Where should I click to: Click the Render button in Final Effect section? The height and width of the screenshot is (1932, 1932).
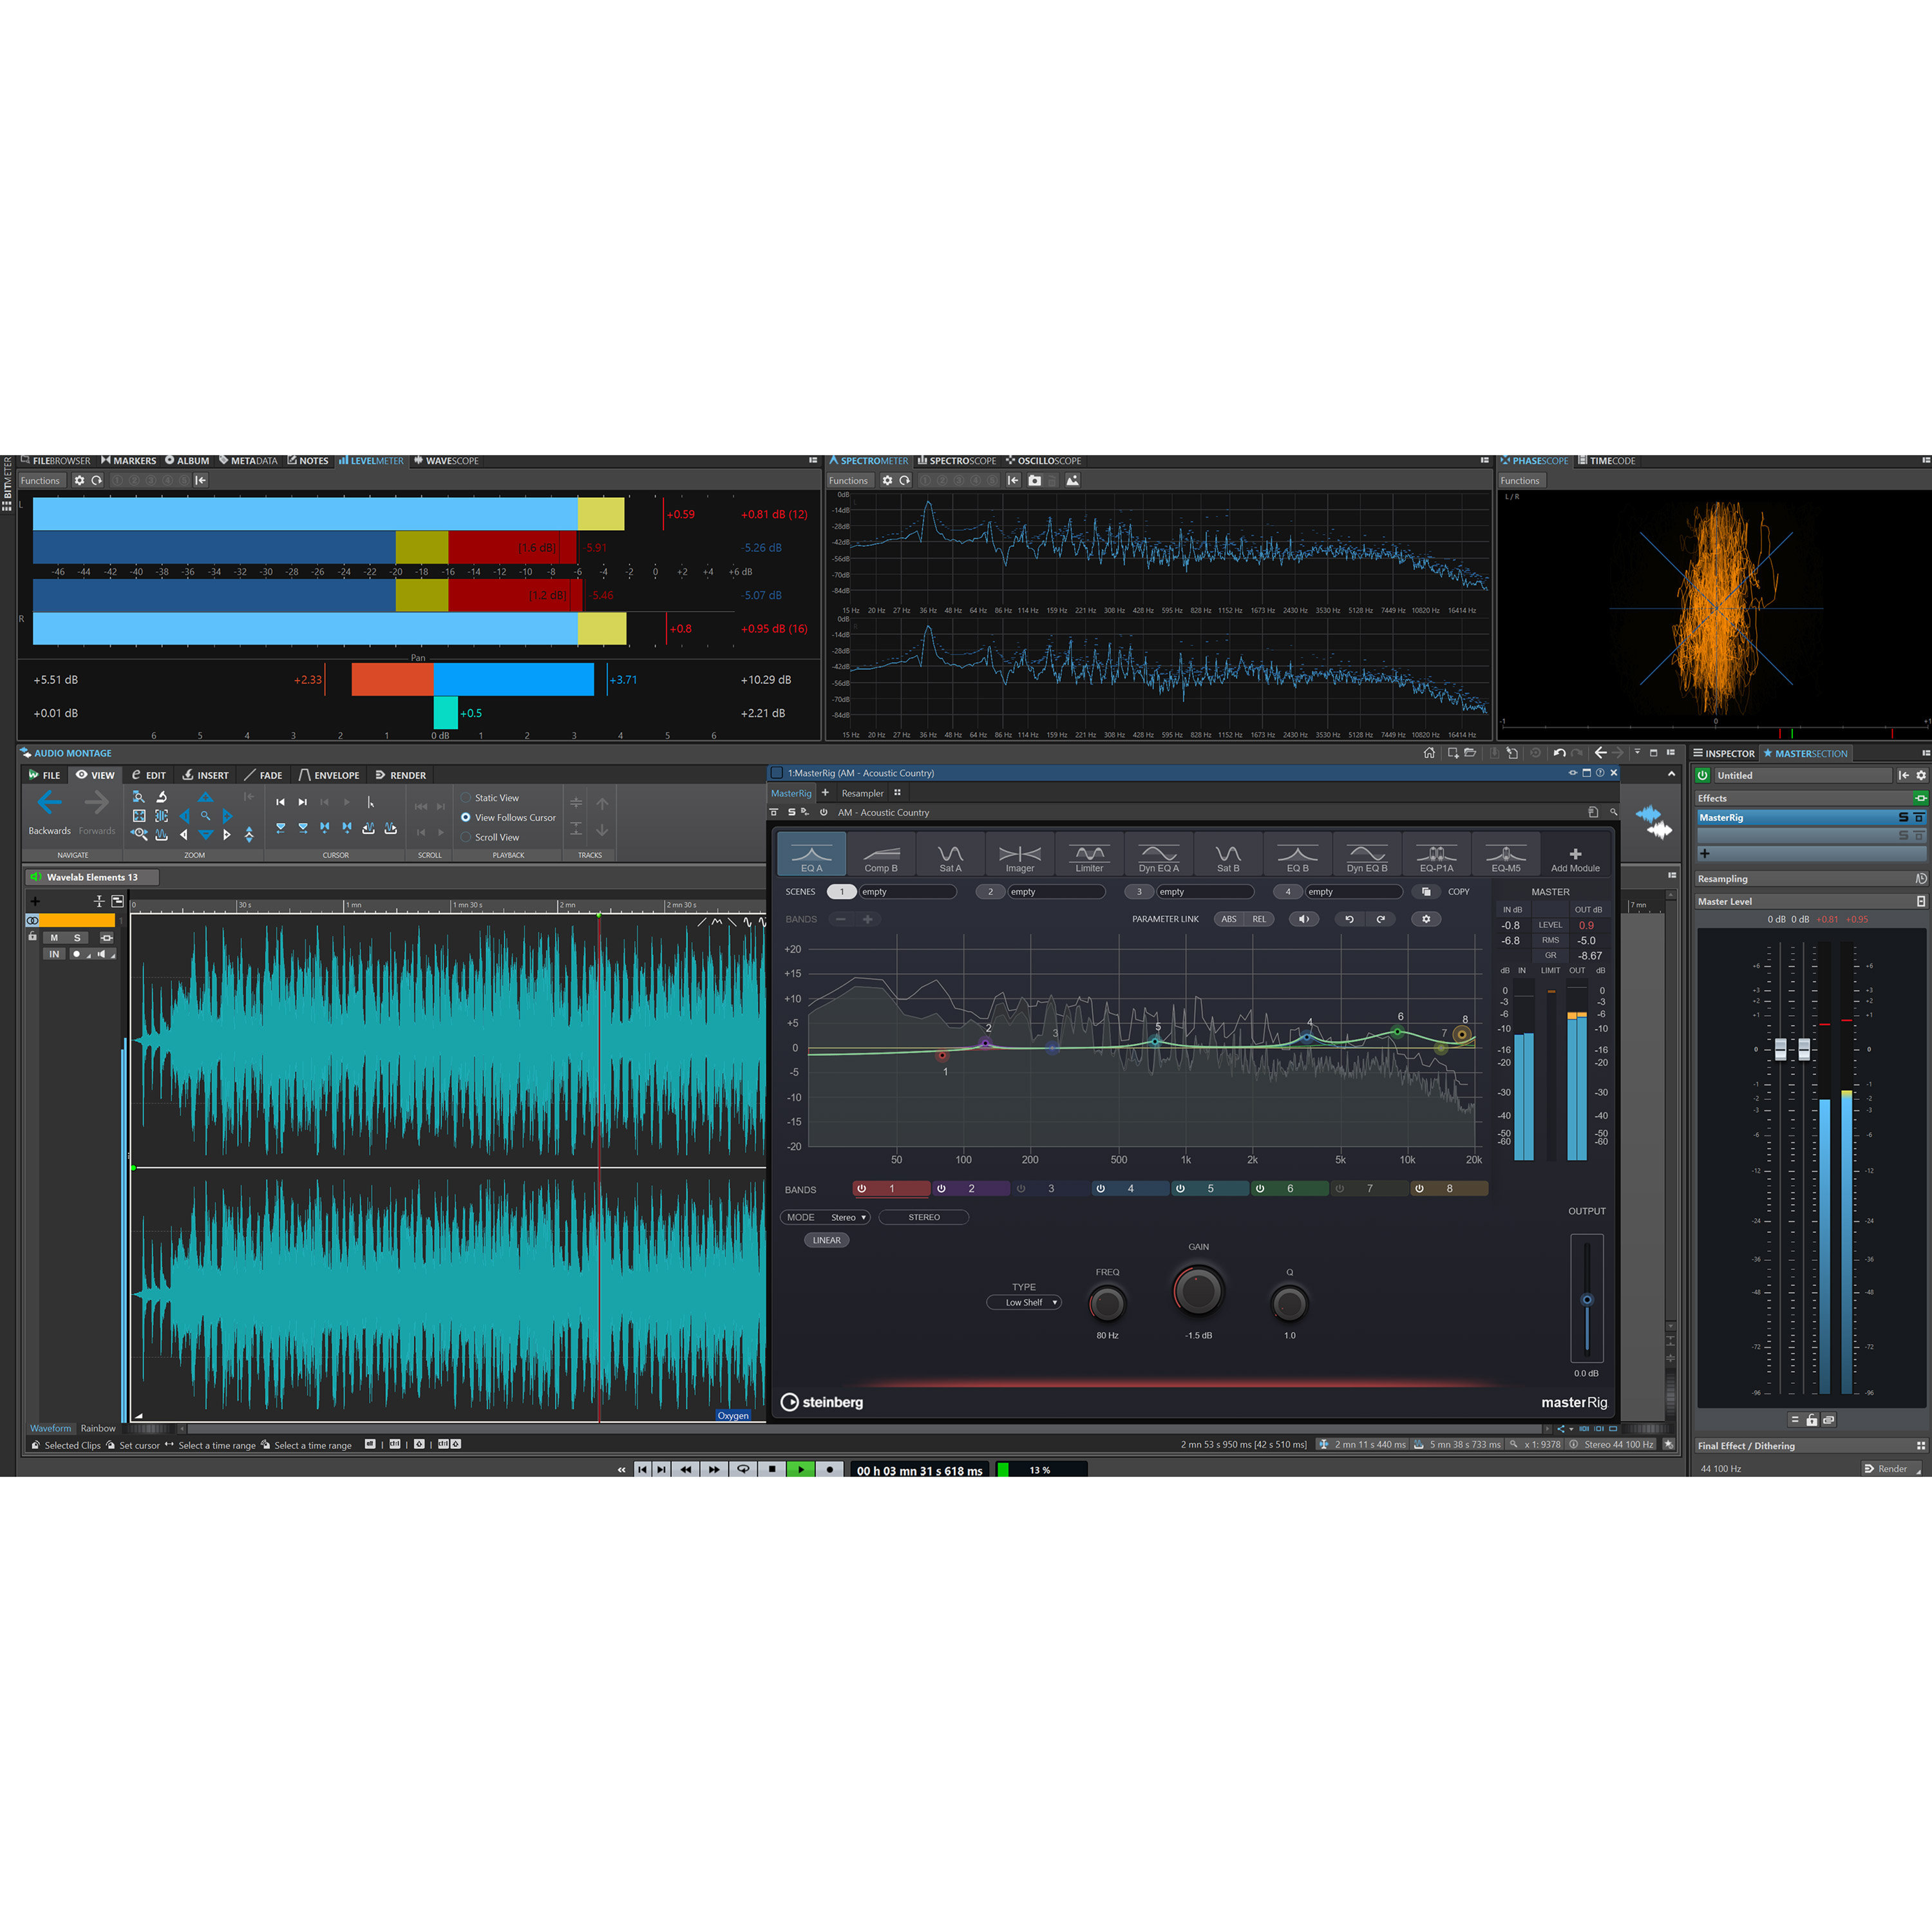click(1889, 1468)
